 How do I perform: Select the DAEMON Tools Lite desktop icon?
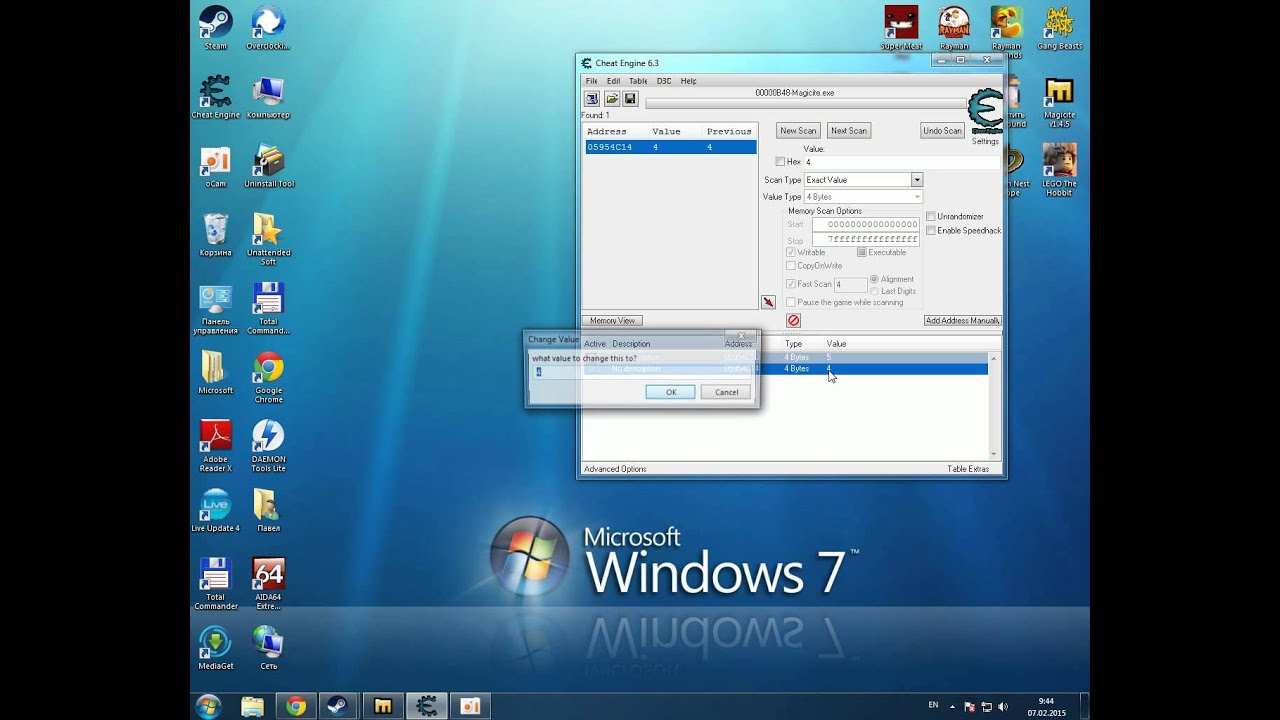click(268, 446)
